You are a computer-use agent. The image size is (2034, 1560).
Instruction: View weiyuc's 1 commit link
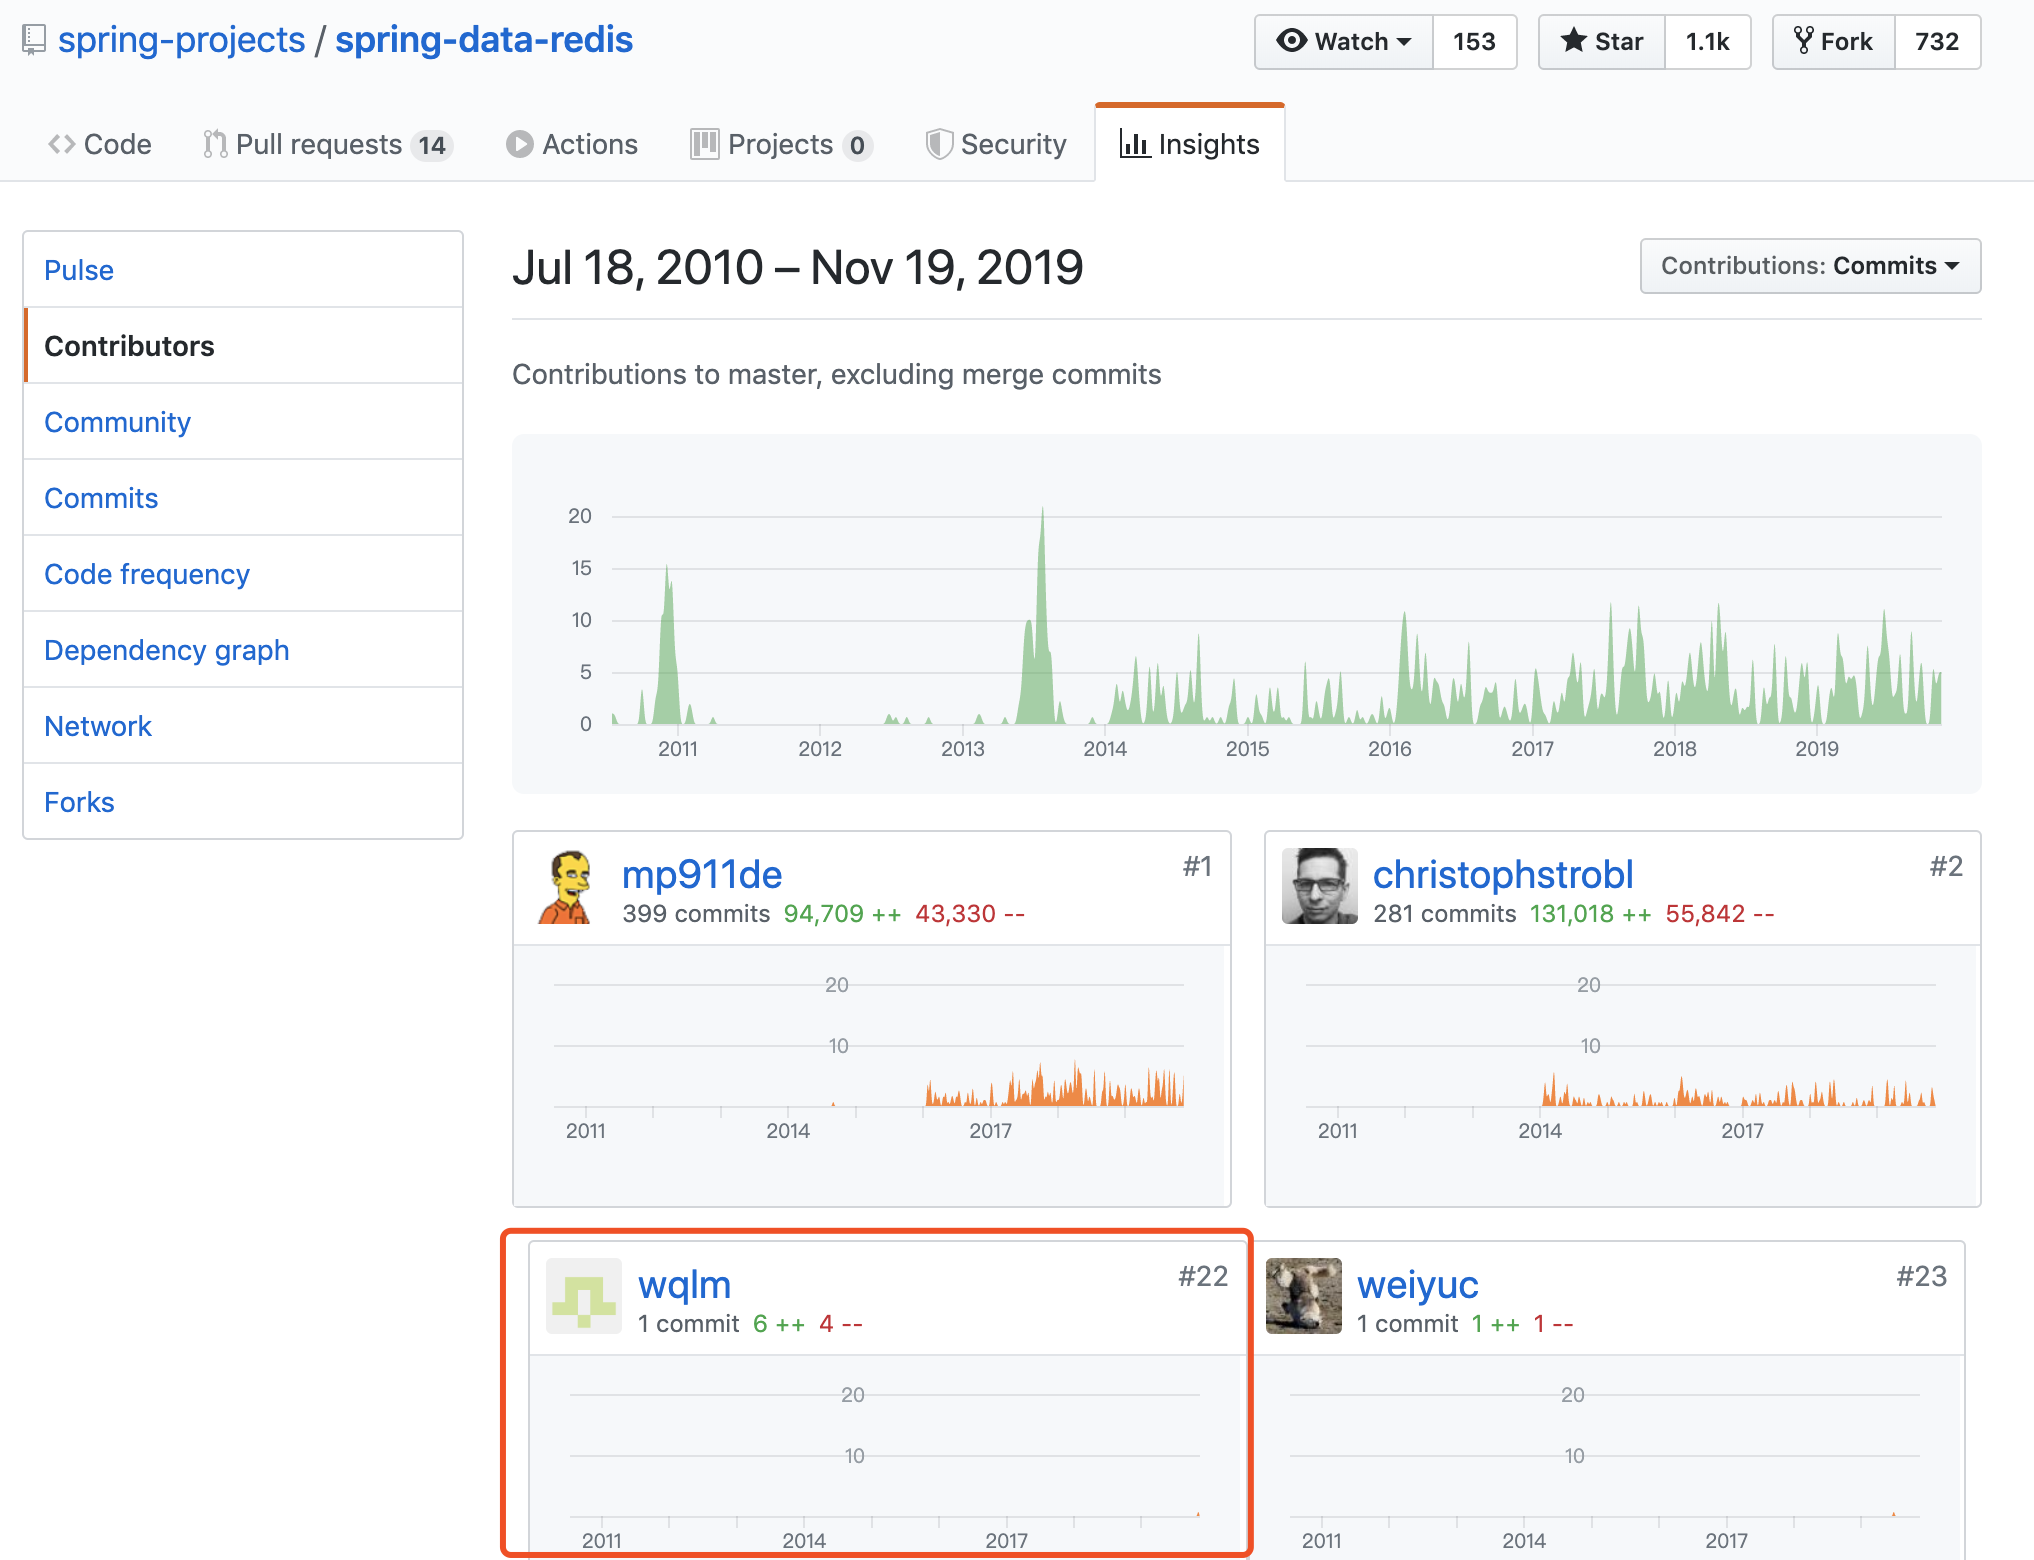(x=1408, y=1324)
